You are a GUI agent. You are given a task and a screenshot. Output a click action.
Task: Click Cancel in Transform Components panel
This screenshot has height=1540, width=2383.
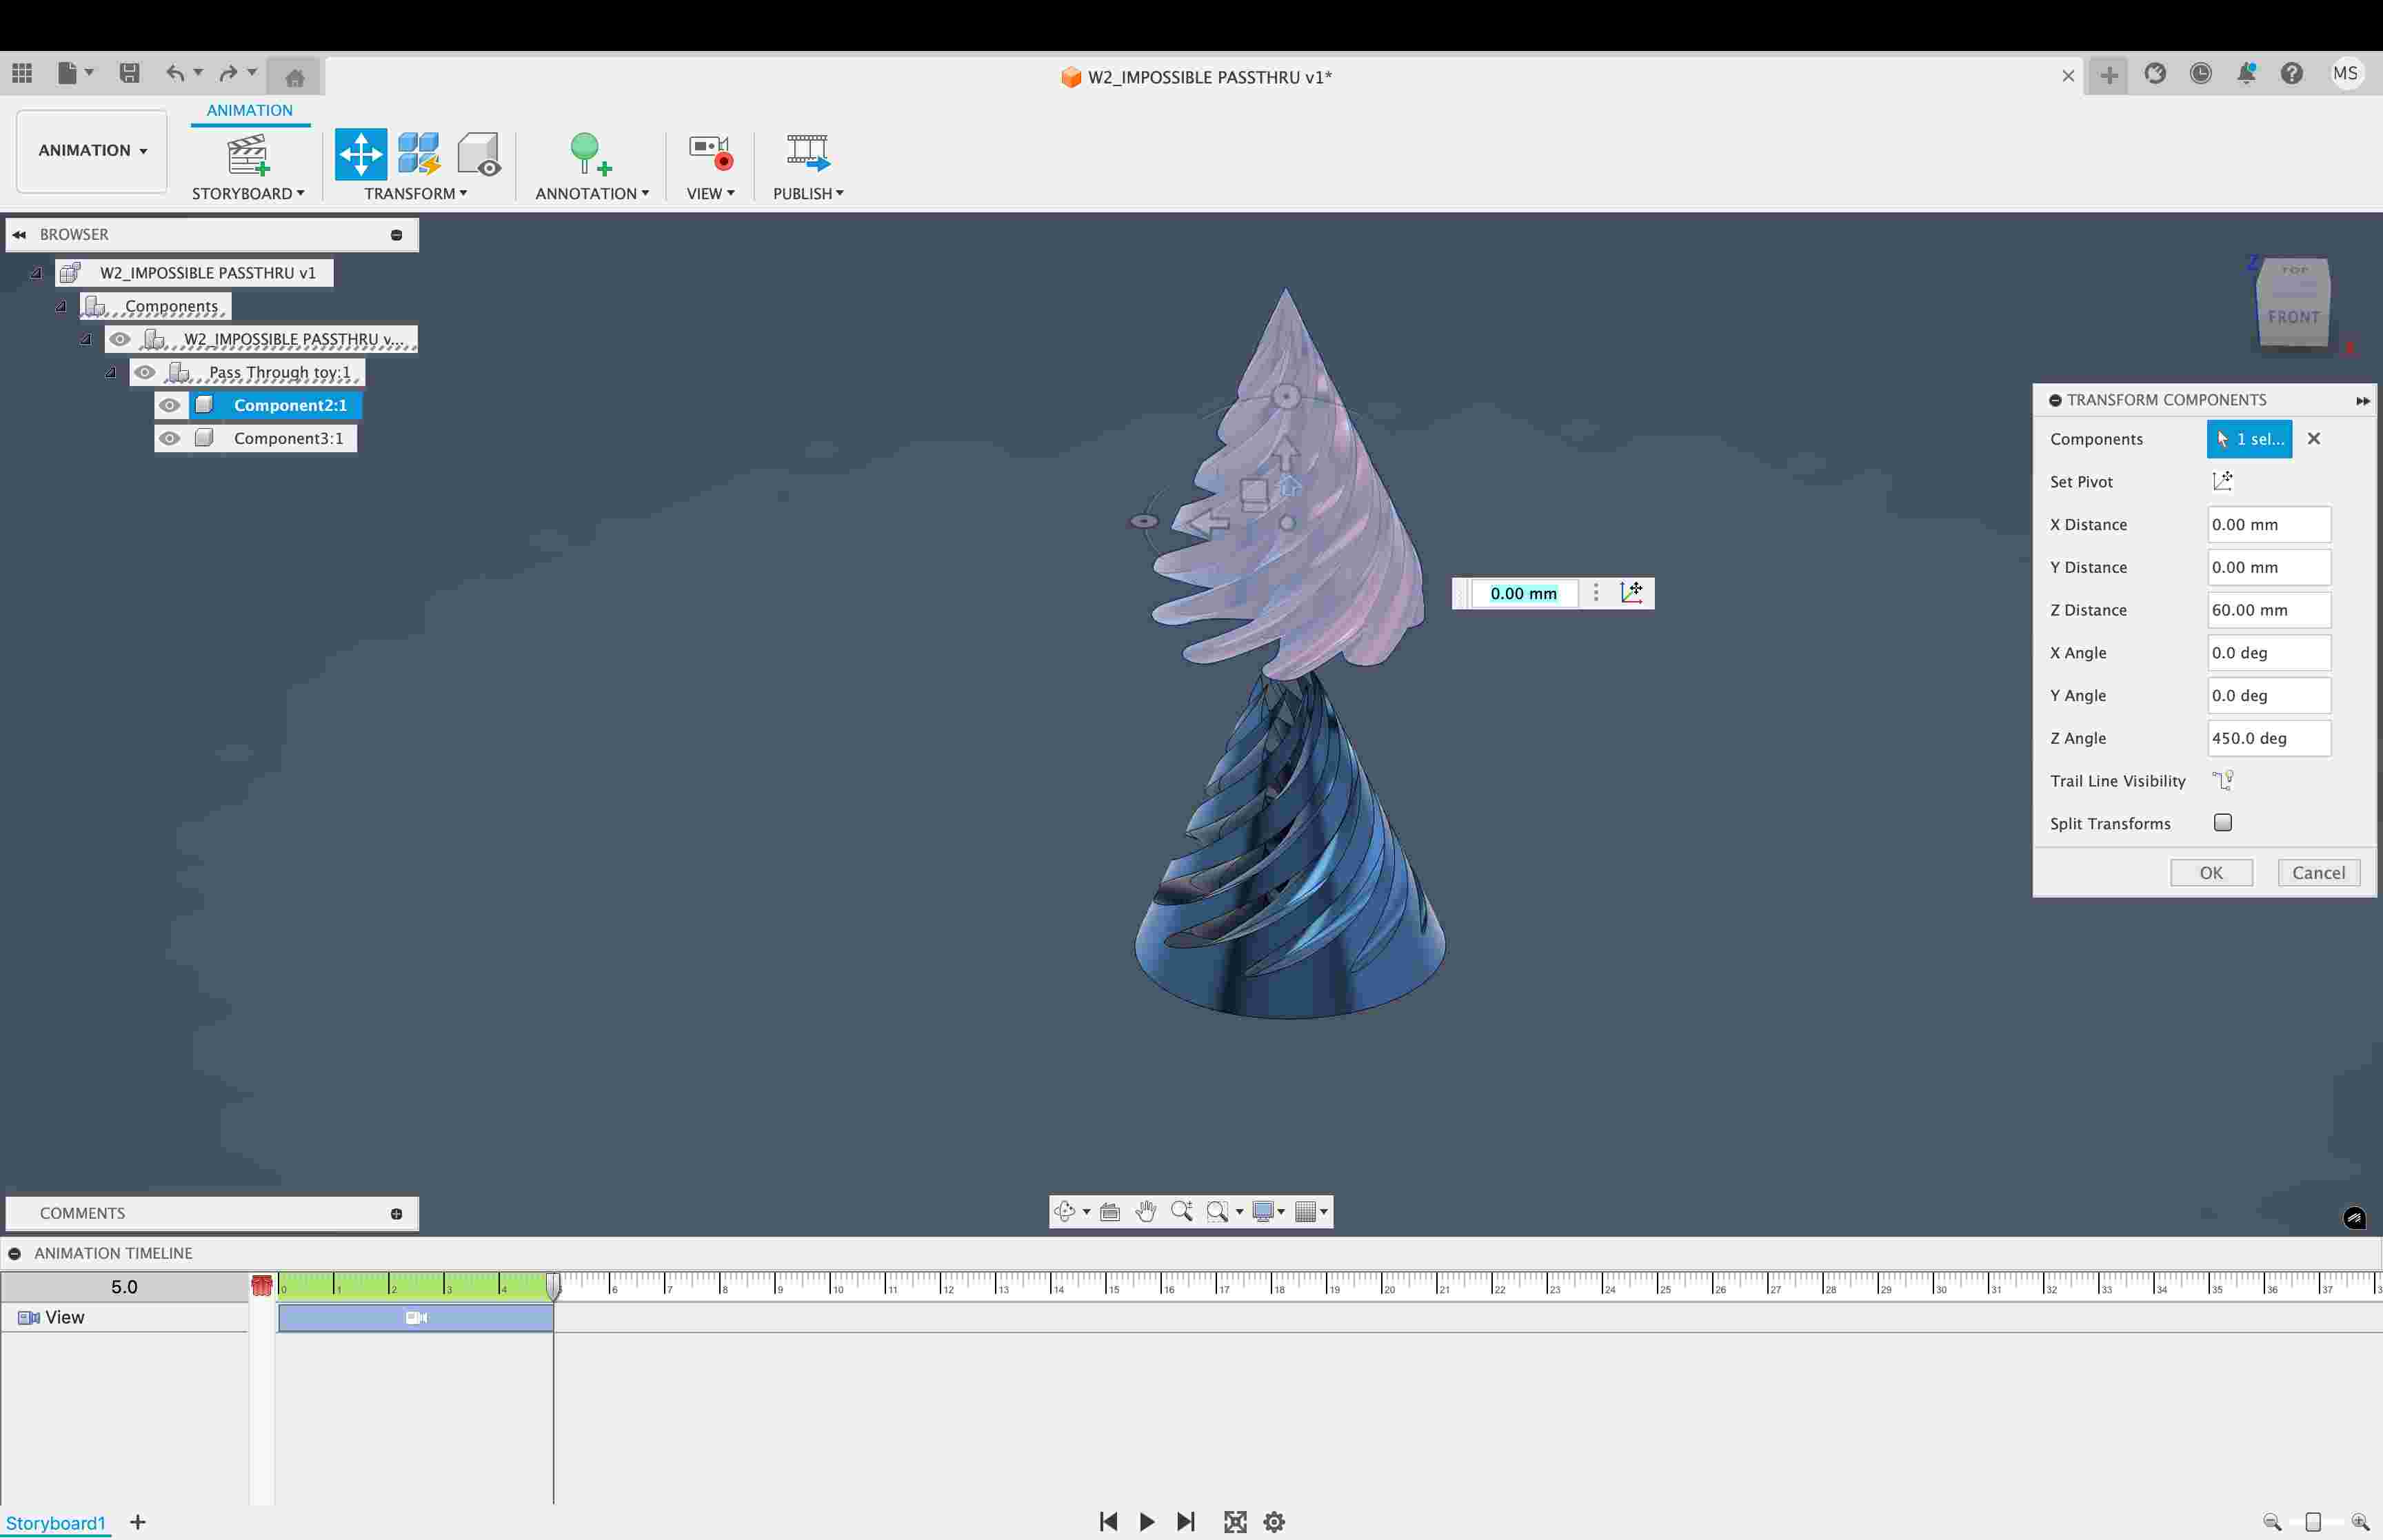pos(2318,872)
